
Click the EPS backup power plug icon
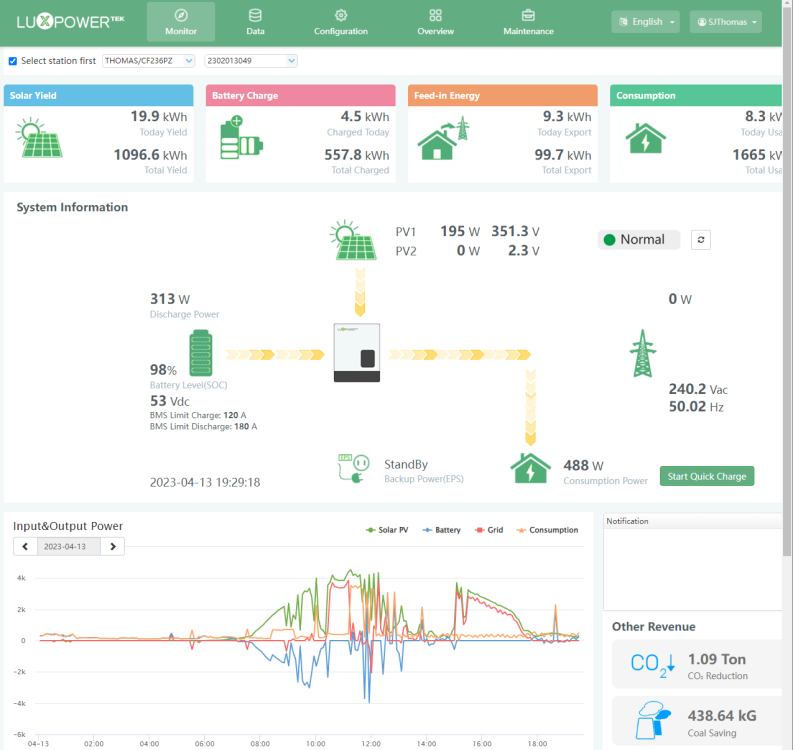[x=354, y=468]
